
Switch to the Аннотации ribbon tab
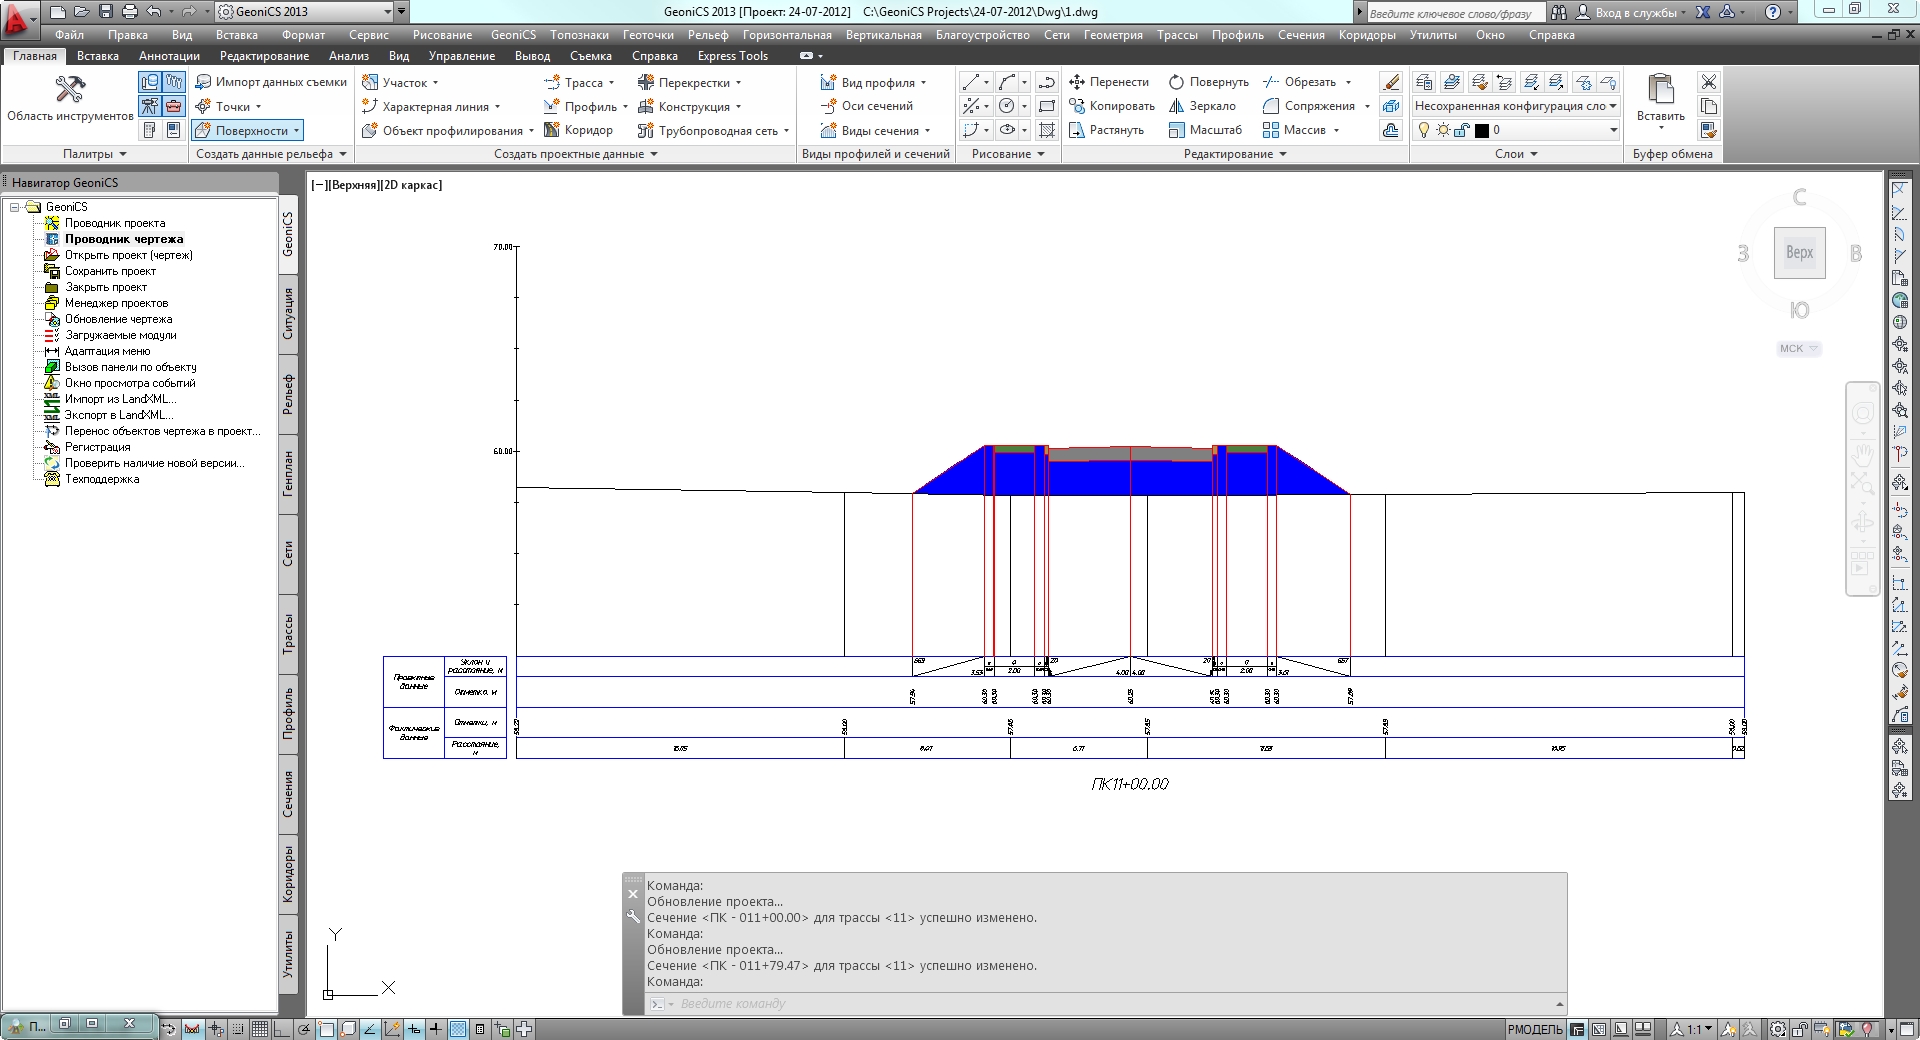169,56
